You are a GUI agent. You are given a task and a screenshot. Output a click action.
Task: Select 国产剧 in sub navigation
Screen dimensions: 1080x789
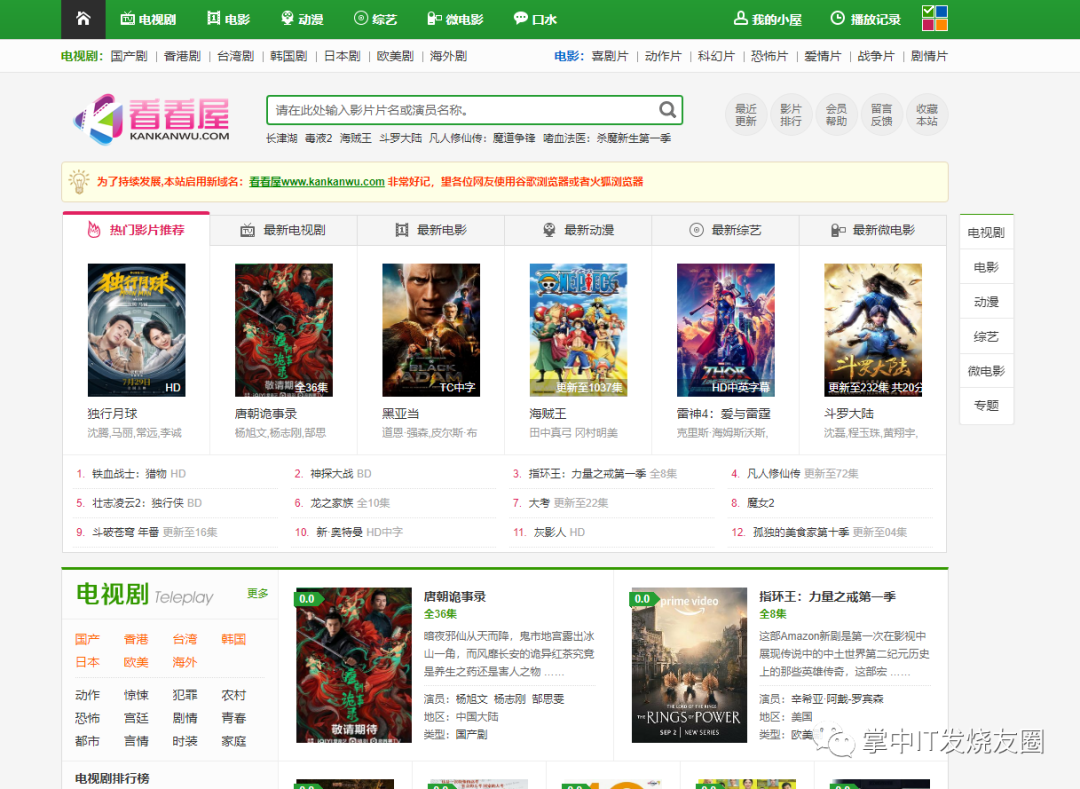pos(129,56)
